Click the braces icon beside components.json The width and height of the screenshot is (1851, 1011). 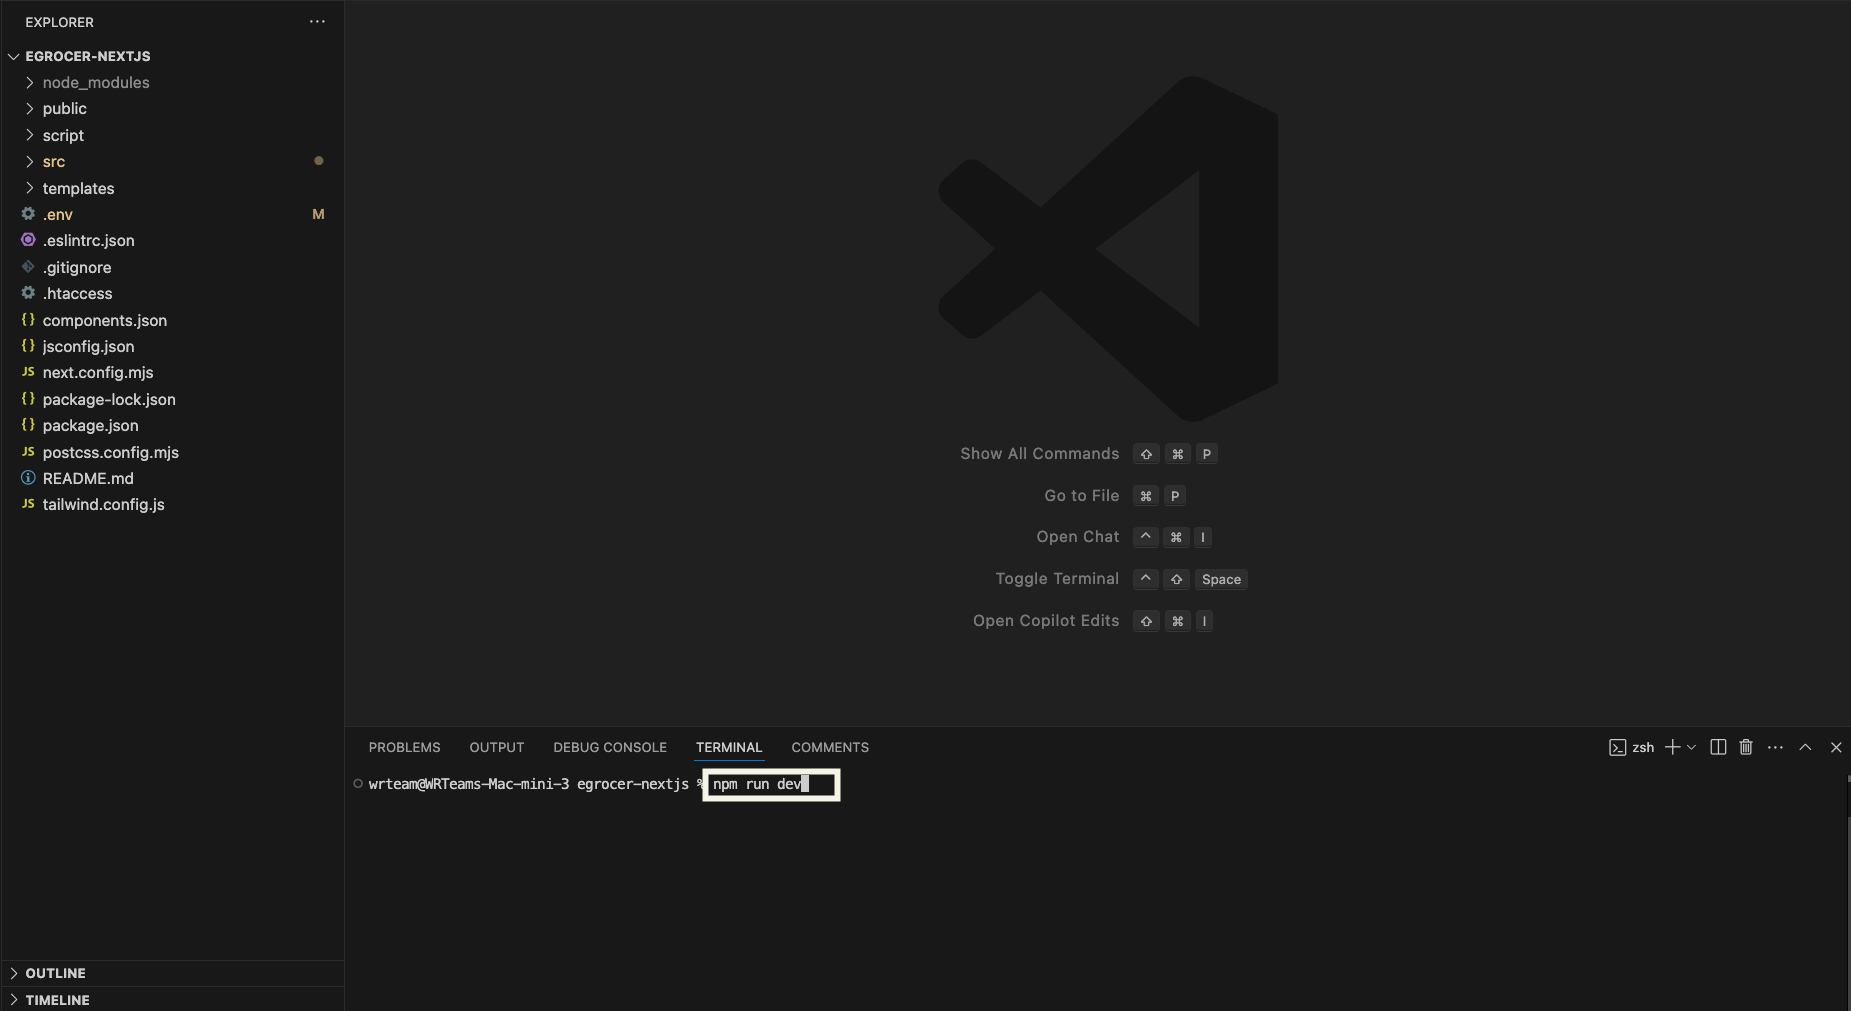pos(28,319)
